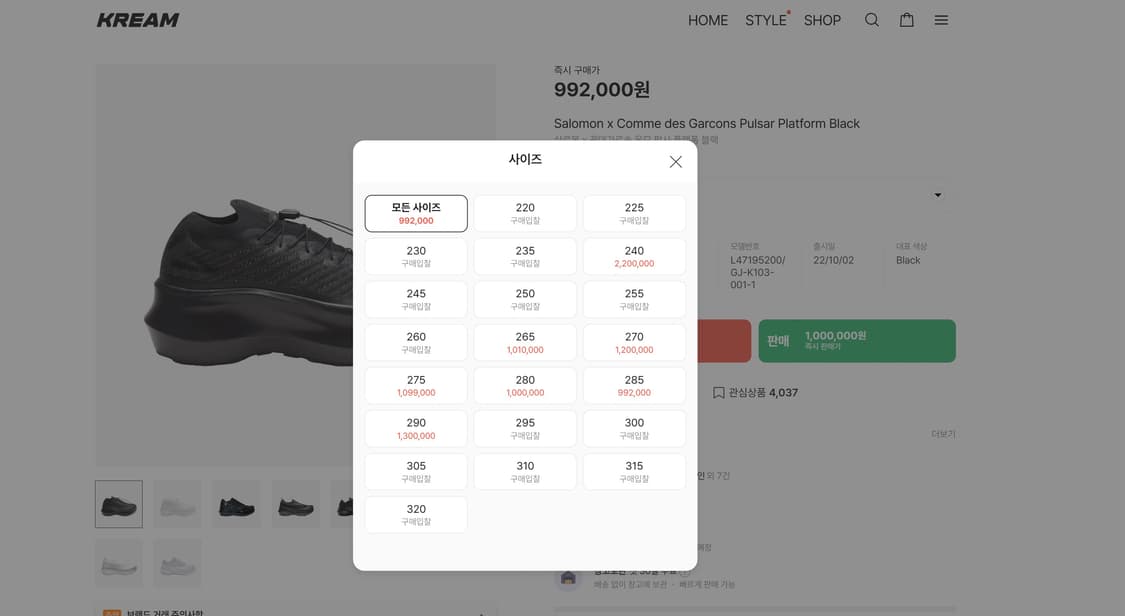The width and height of the screenshot is (1125, 616).
Task: Select the first black shoe thumbnail
Action: click(119, 504)
